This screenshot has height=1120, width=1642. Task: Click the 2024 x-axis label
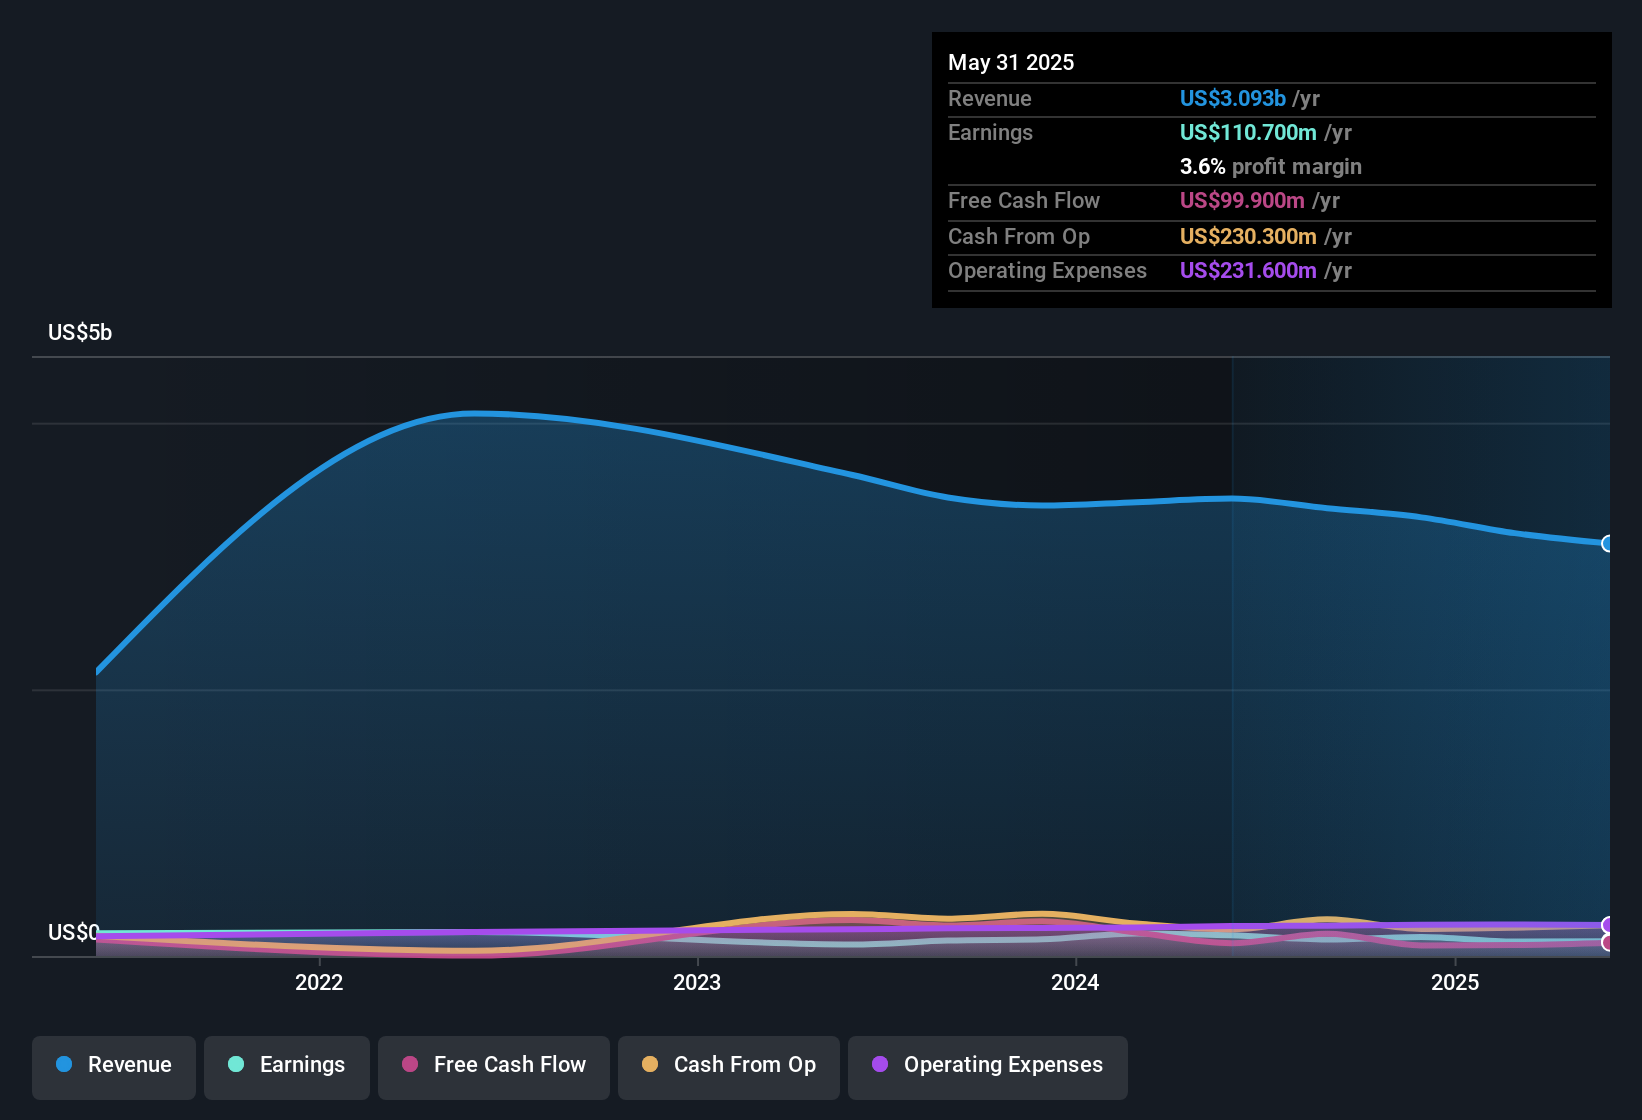[x=1075, y=982]
